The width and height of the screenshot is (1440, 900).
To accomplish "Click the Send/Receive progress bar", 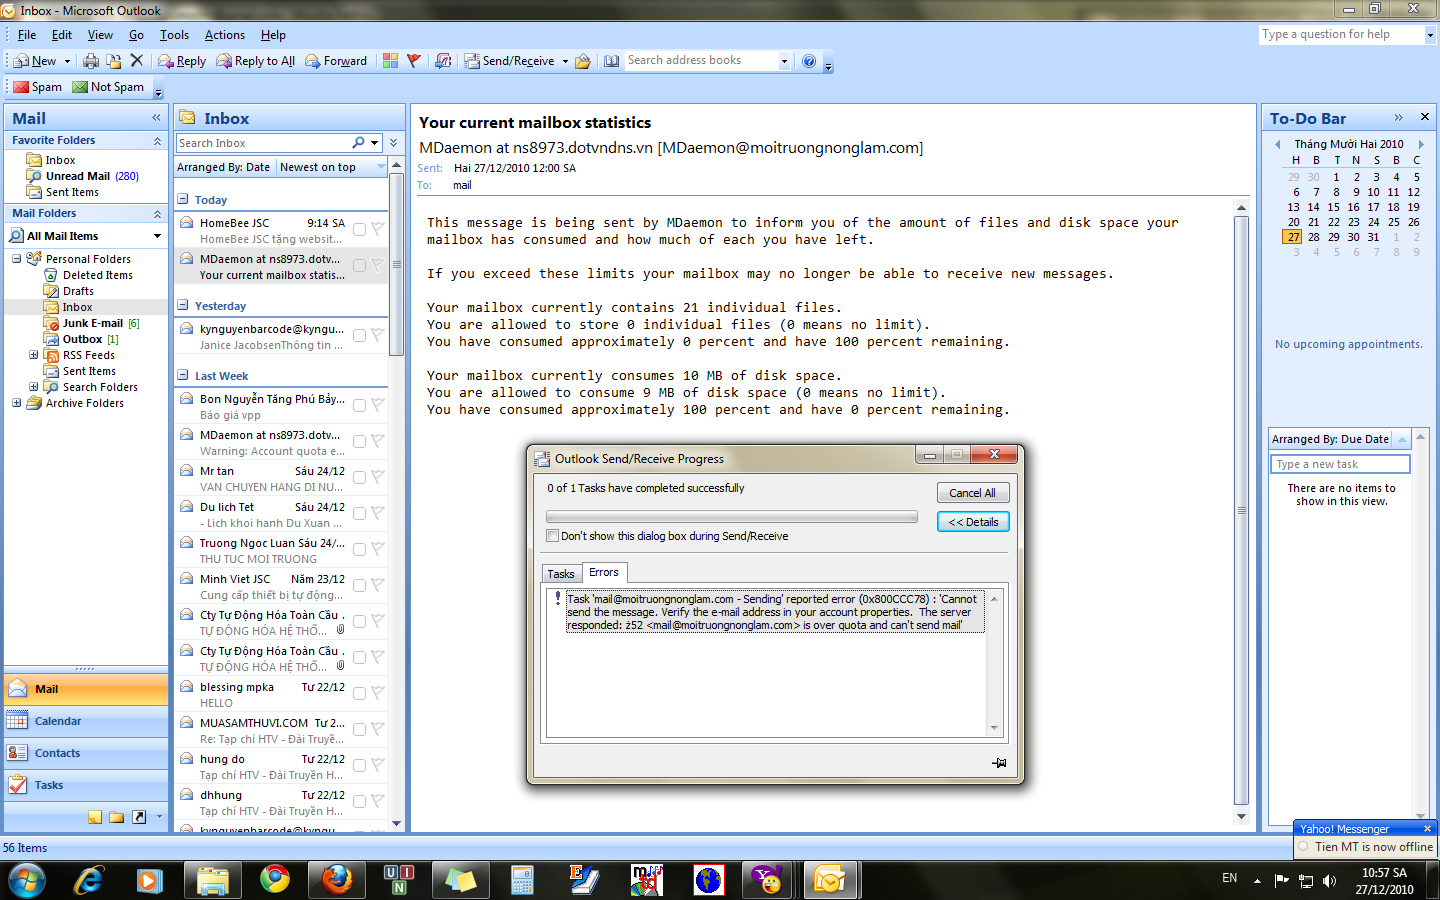I will click(x=732, y=517).
